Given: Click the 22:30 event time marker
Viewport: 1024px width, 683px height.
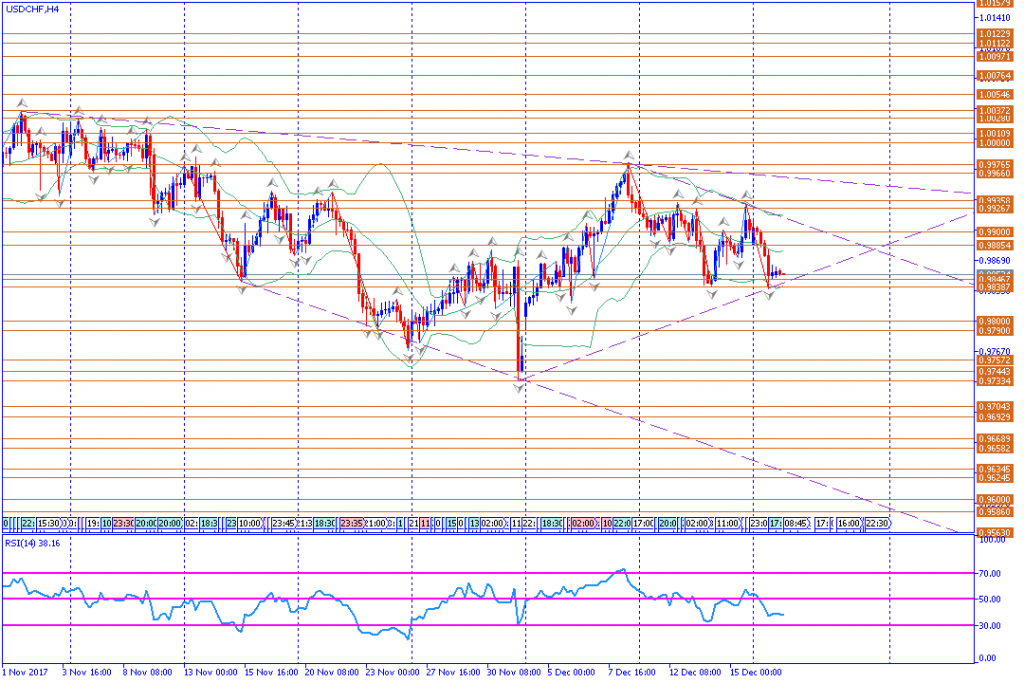Looking at the screenshot, I should coord(876,523).
